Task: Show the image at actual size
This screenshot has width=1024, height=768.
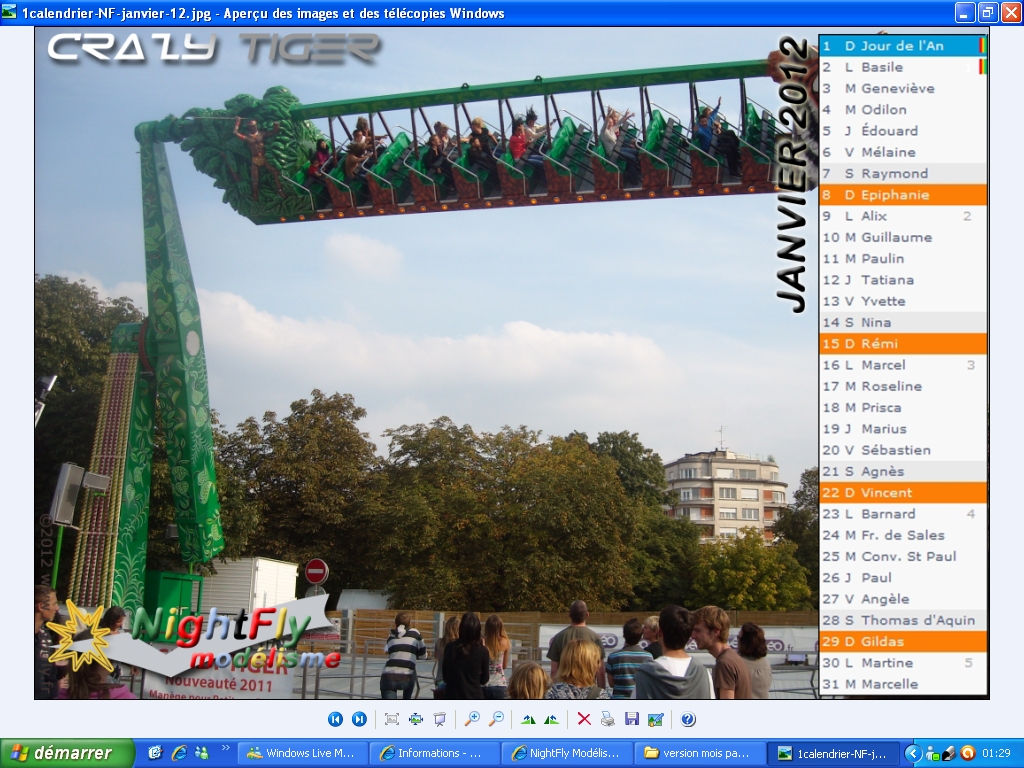Action: click(415, 719)
